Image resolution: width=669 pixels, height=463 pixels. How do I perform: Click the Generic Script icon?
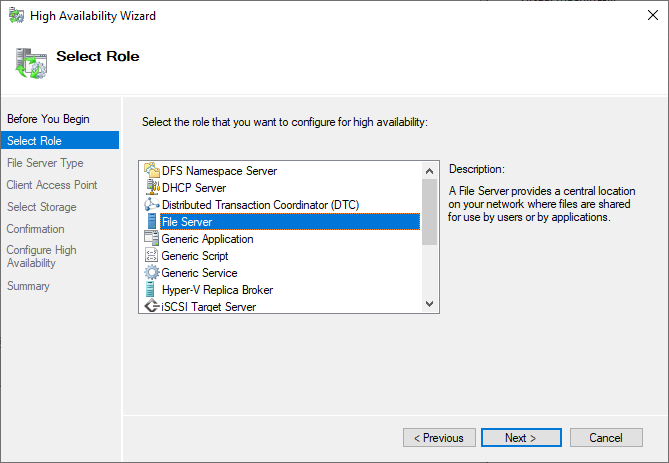point(152,256)
